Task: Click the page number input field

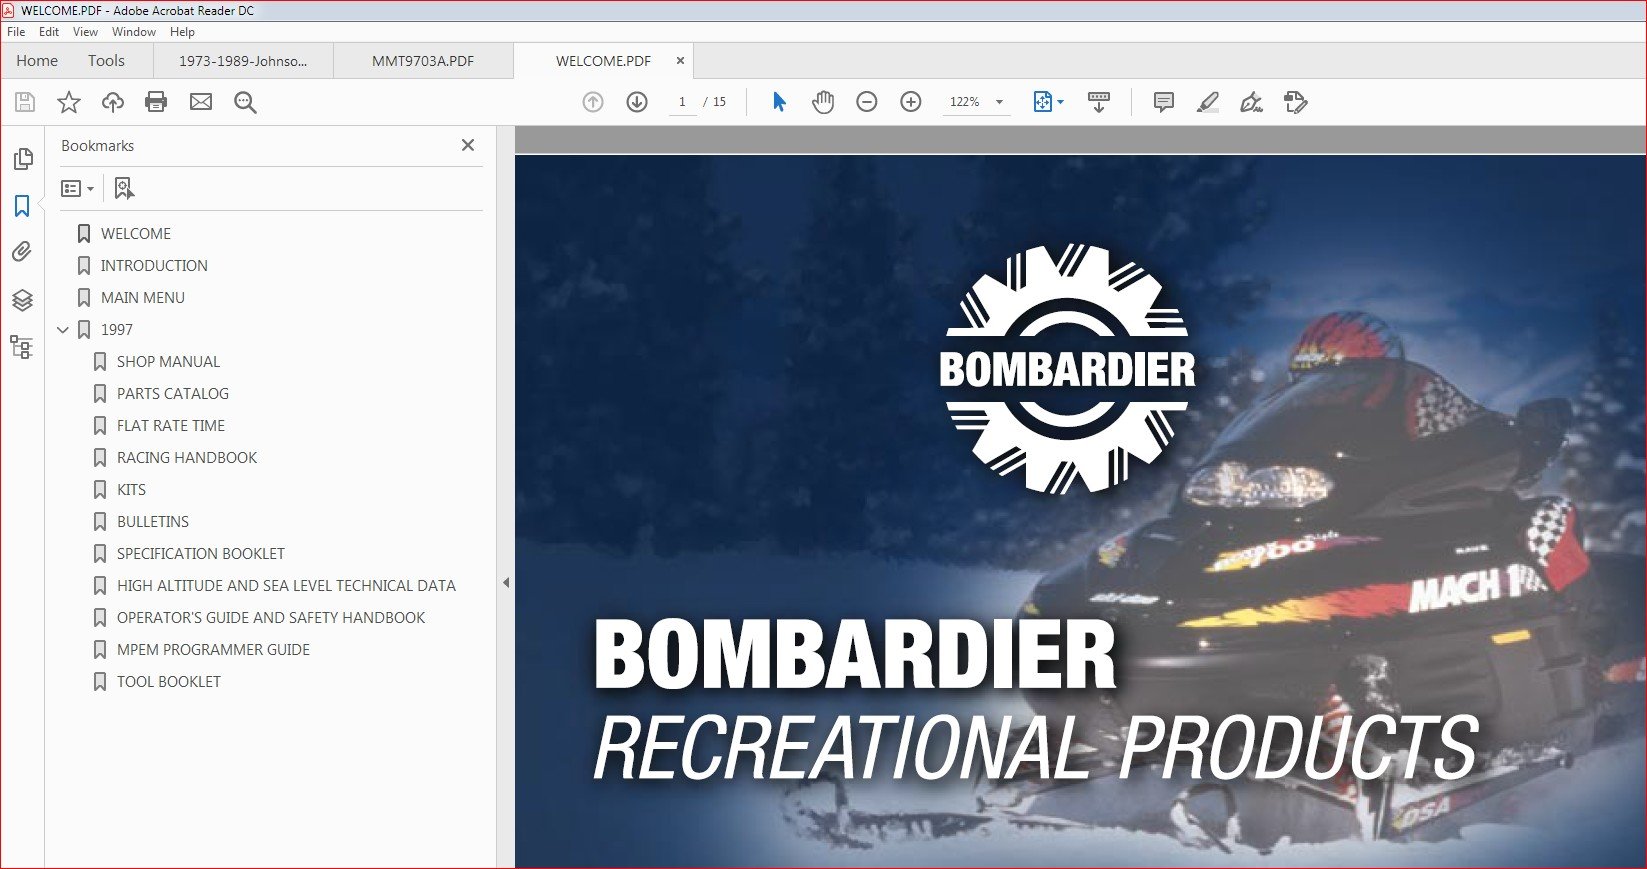Action: click(683, 102)
